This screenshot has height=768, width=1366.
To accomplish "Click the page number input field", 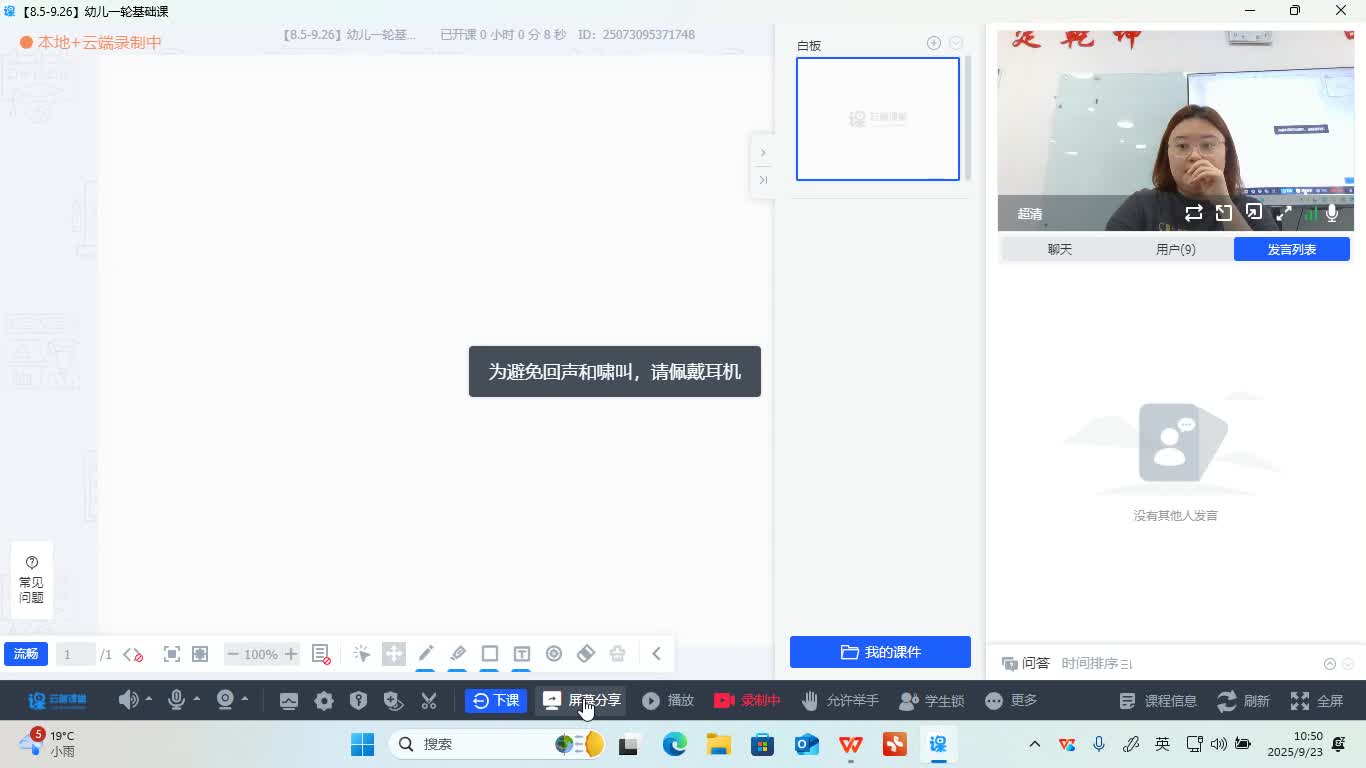I will [x=75, y=654].
